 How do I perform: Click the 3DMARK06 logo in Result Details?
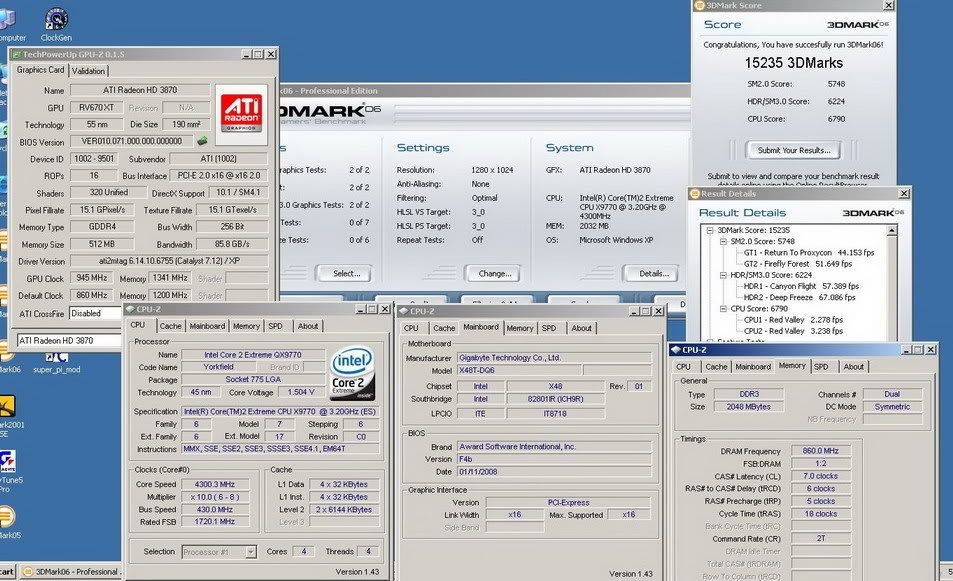tap(874, 211)
